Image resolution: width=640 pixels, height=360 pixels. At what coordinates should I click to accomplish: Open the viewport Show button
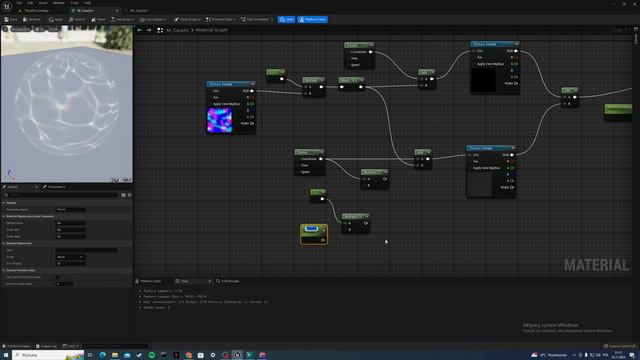53,29
